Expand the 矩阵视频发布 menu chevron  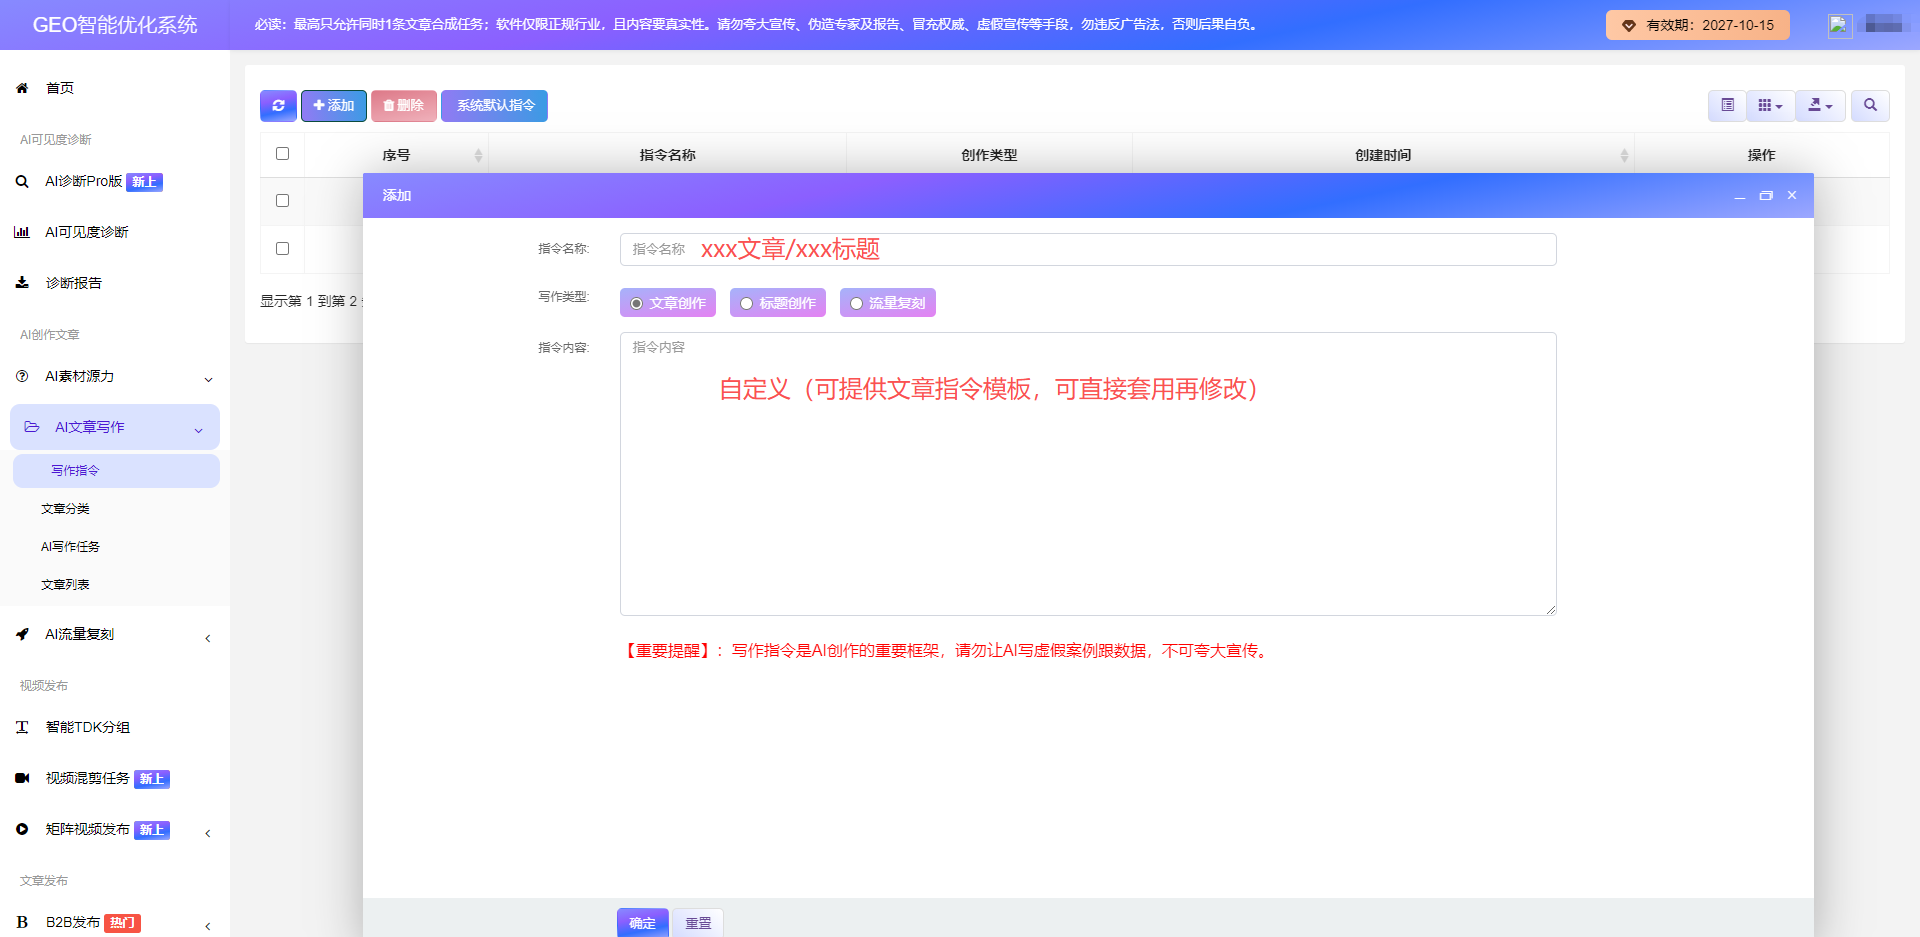[x=208, y=833]
